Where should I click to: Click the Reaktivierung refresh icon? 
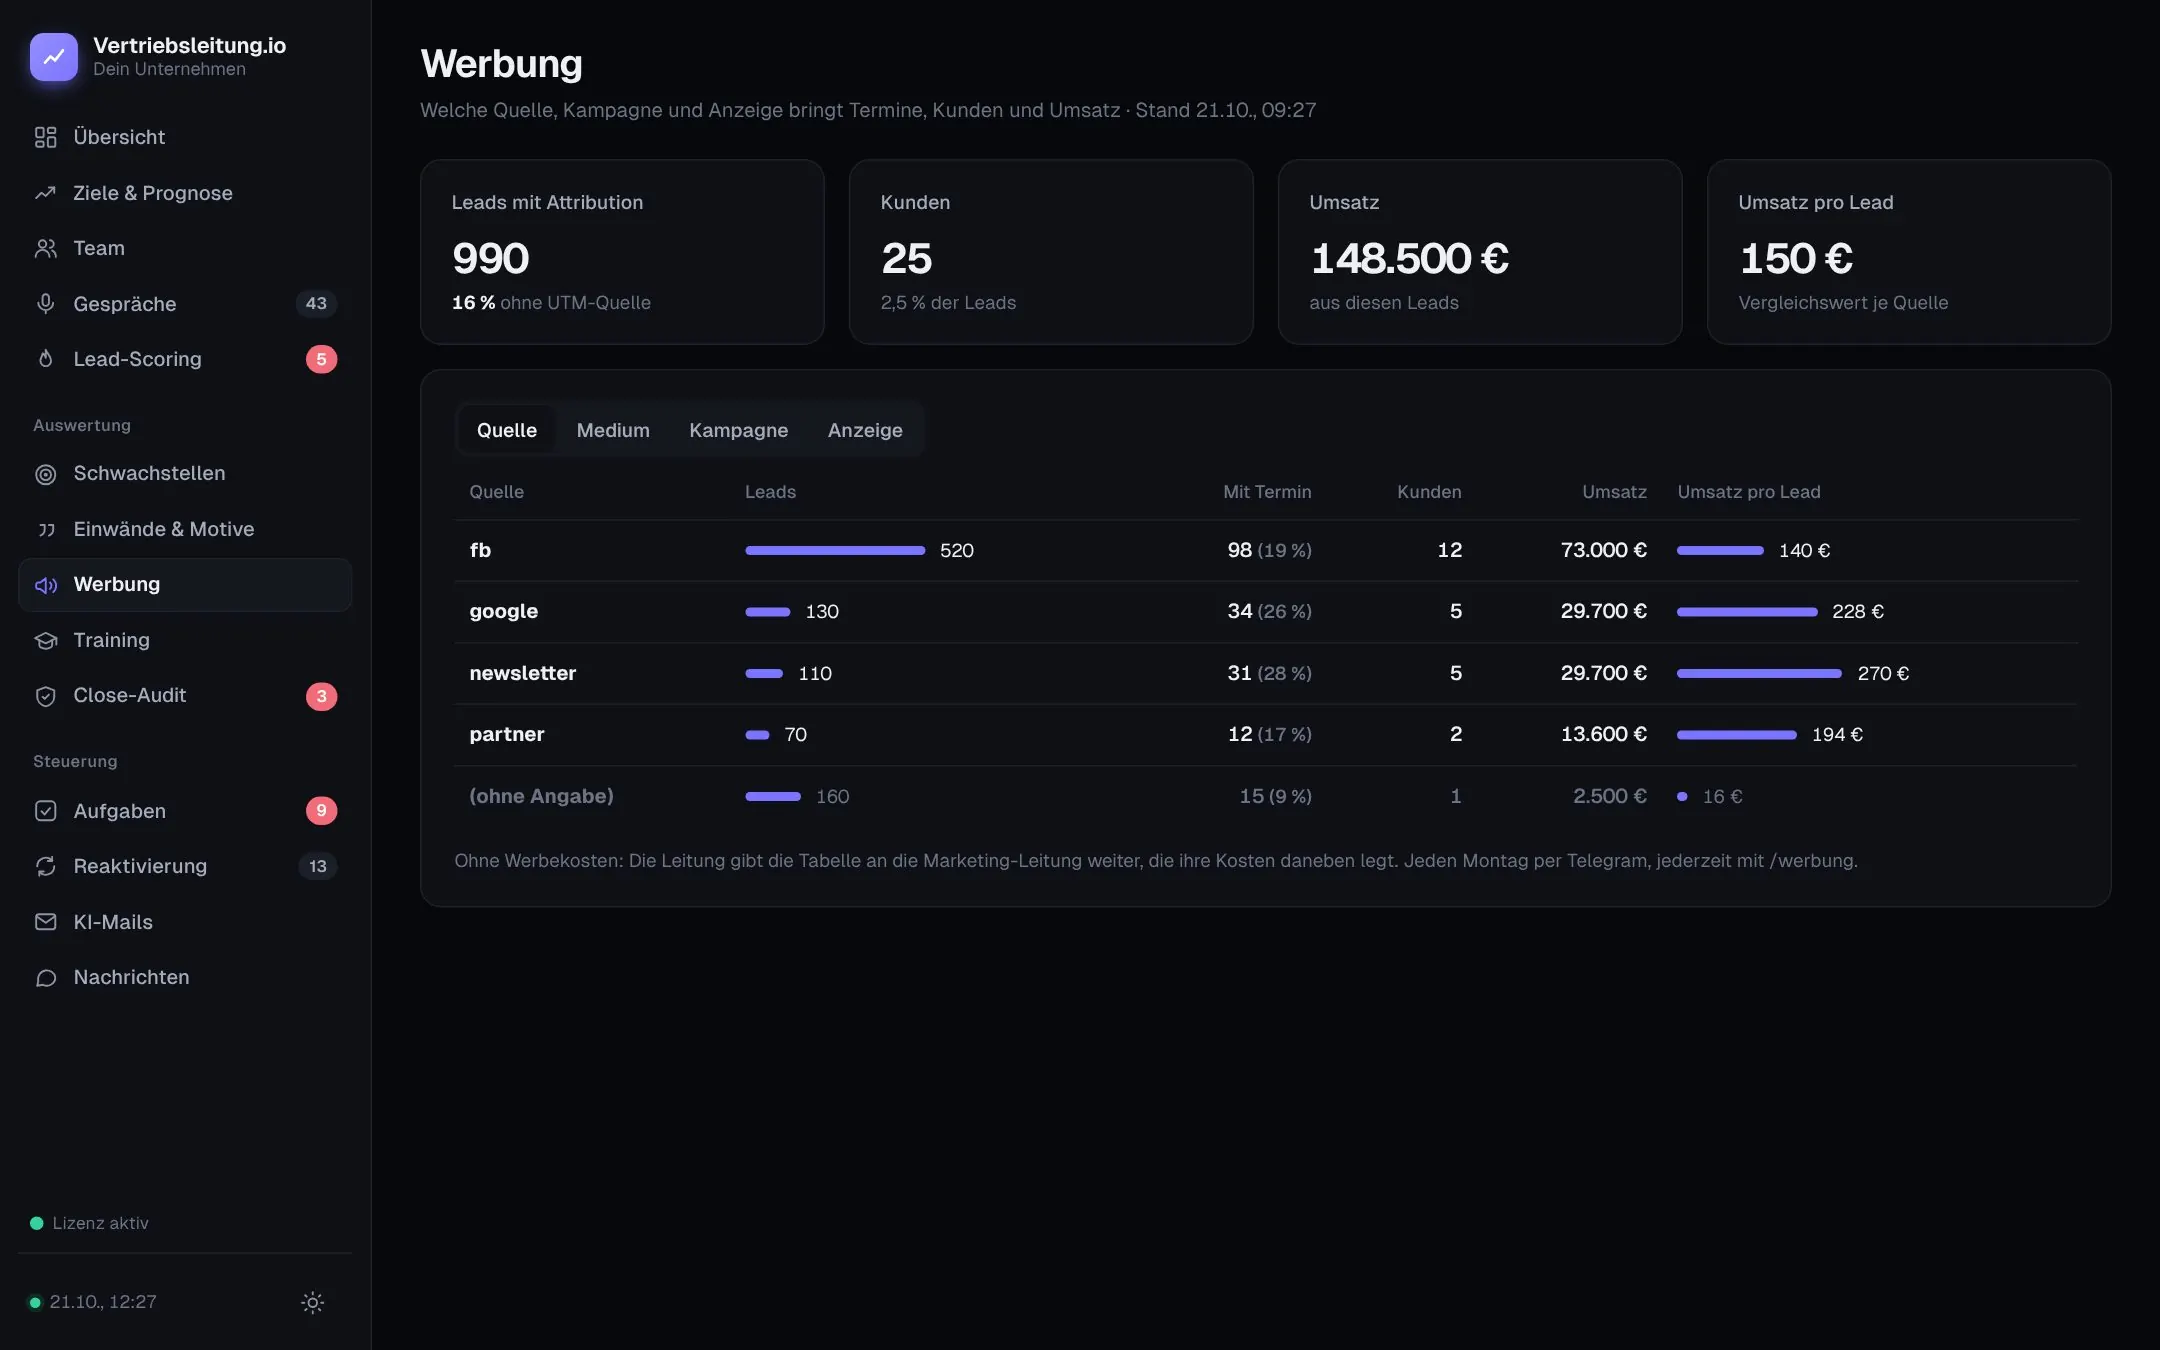(46, 866)
